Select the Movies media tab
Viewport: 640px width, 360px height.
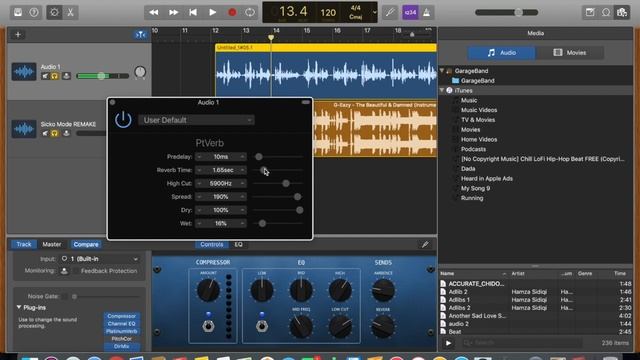(570, 53)
